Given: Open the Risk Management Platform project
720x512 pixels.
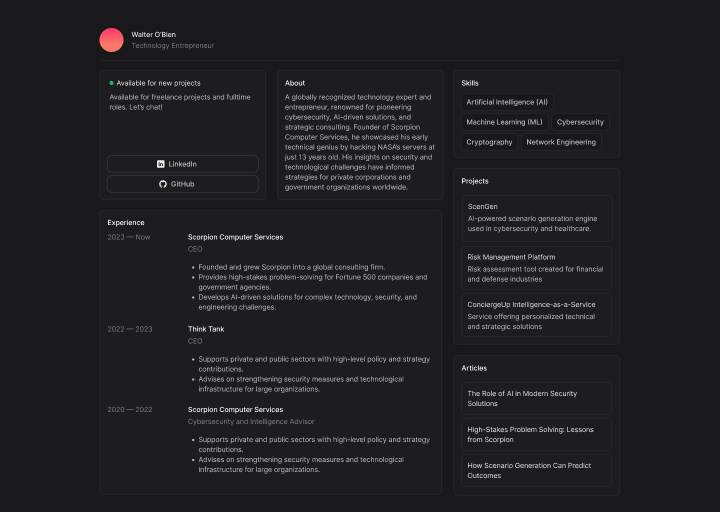Looking at the screenshot, I should coord(536,268).
